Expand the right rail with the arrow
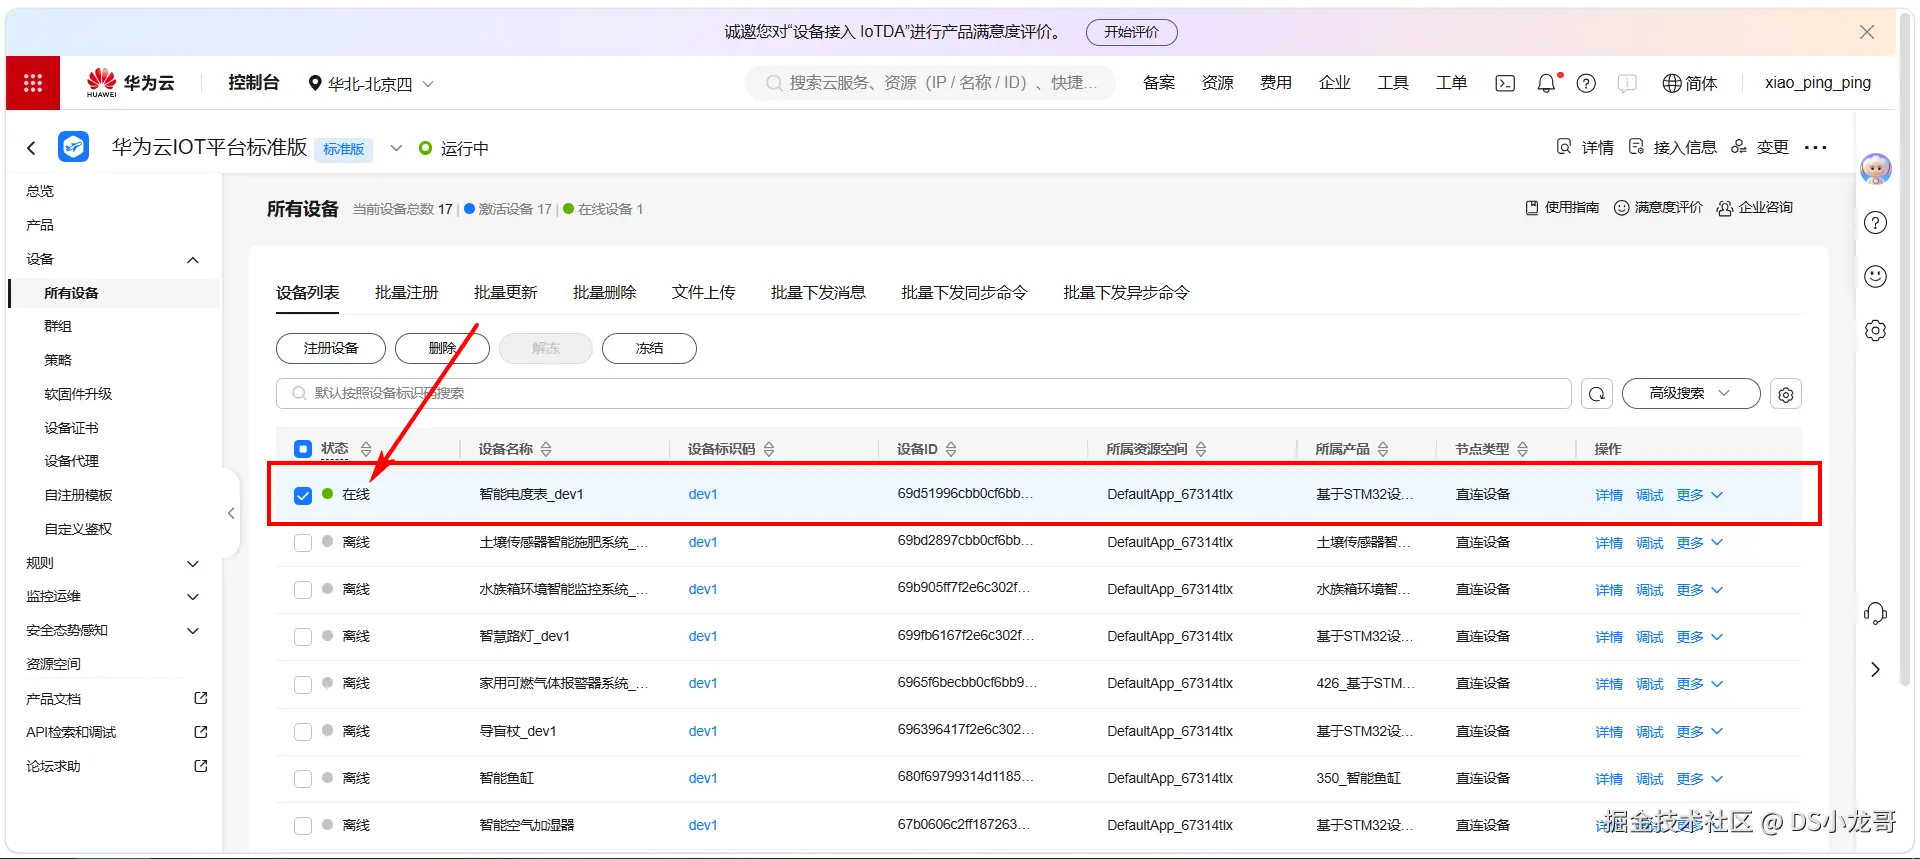The image size is (1920, 859). coord(1875,669)
